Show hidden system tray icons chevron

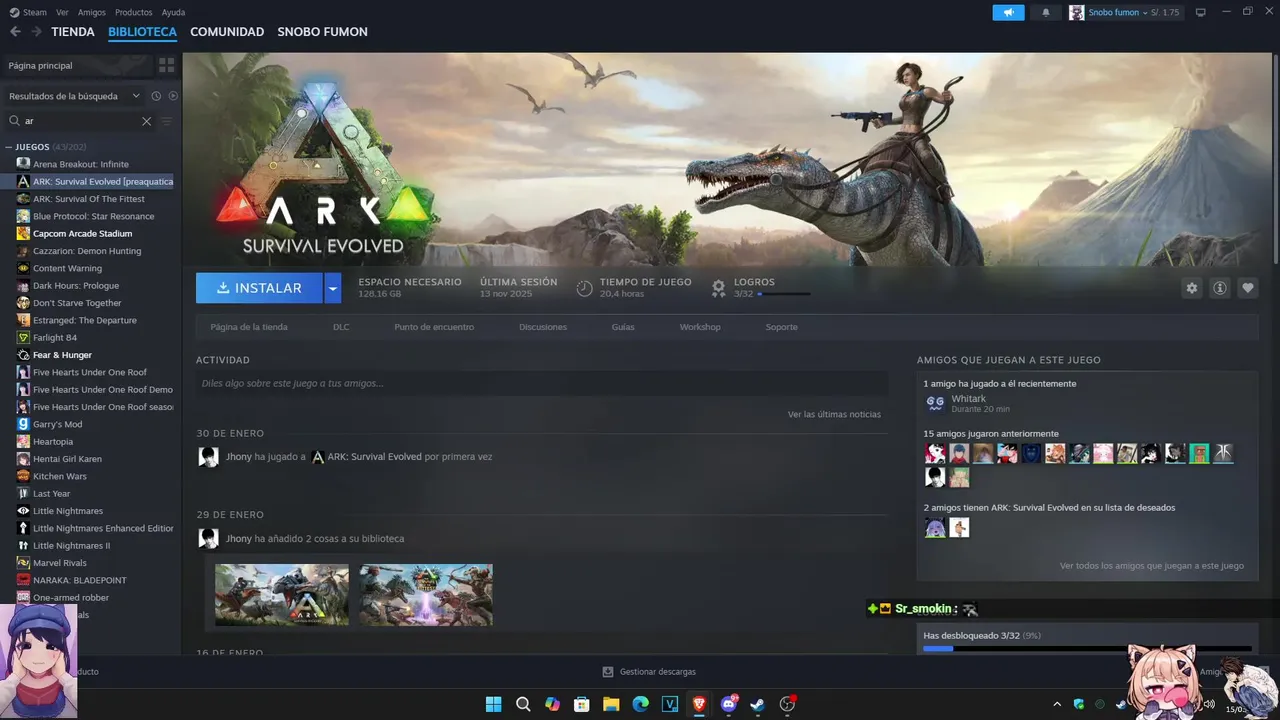tap(1057, 704)
